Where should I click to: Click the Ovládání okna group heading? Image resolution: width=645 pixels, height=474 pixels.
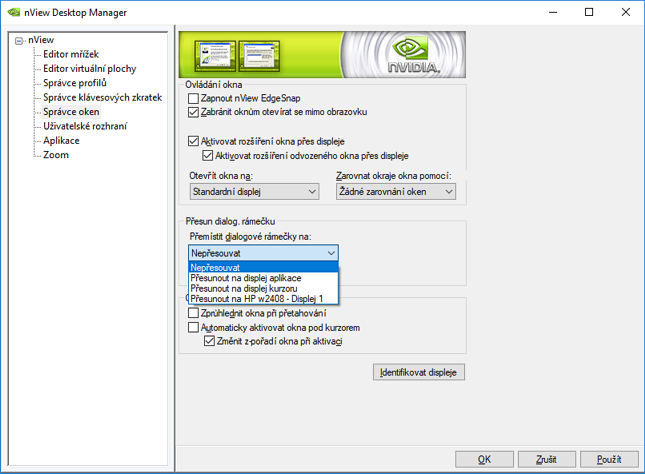[213, 85]
